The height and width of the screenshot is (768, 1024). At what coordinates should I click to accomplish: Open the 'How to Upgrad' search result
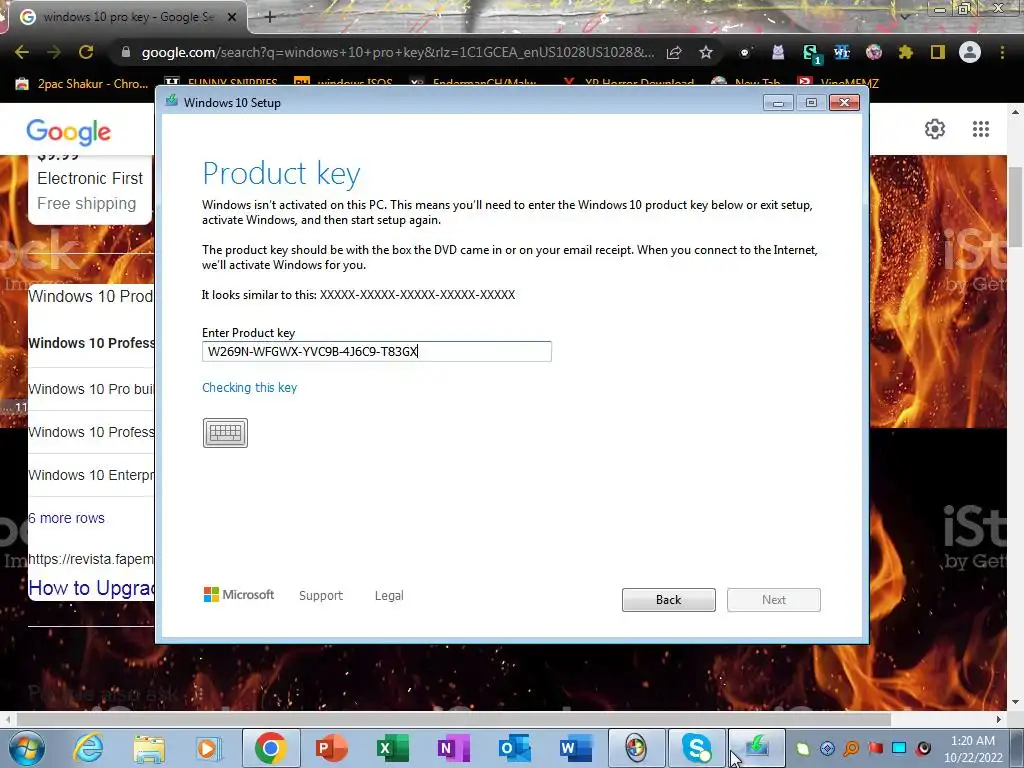91,588
